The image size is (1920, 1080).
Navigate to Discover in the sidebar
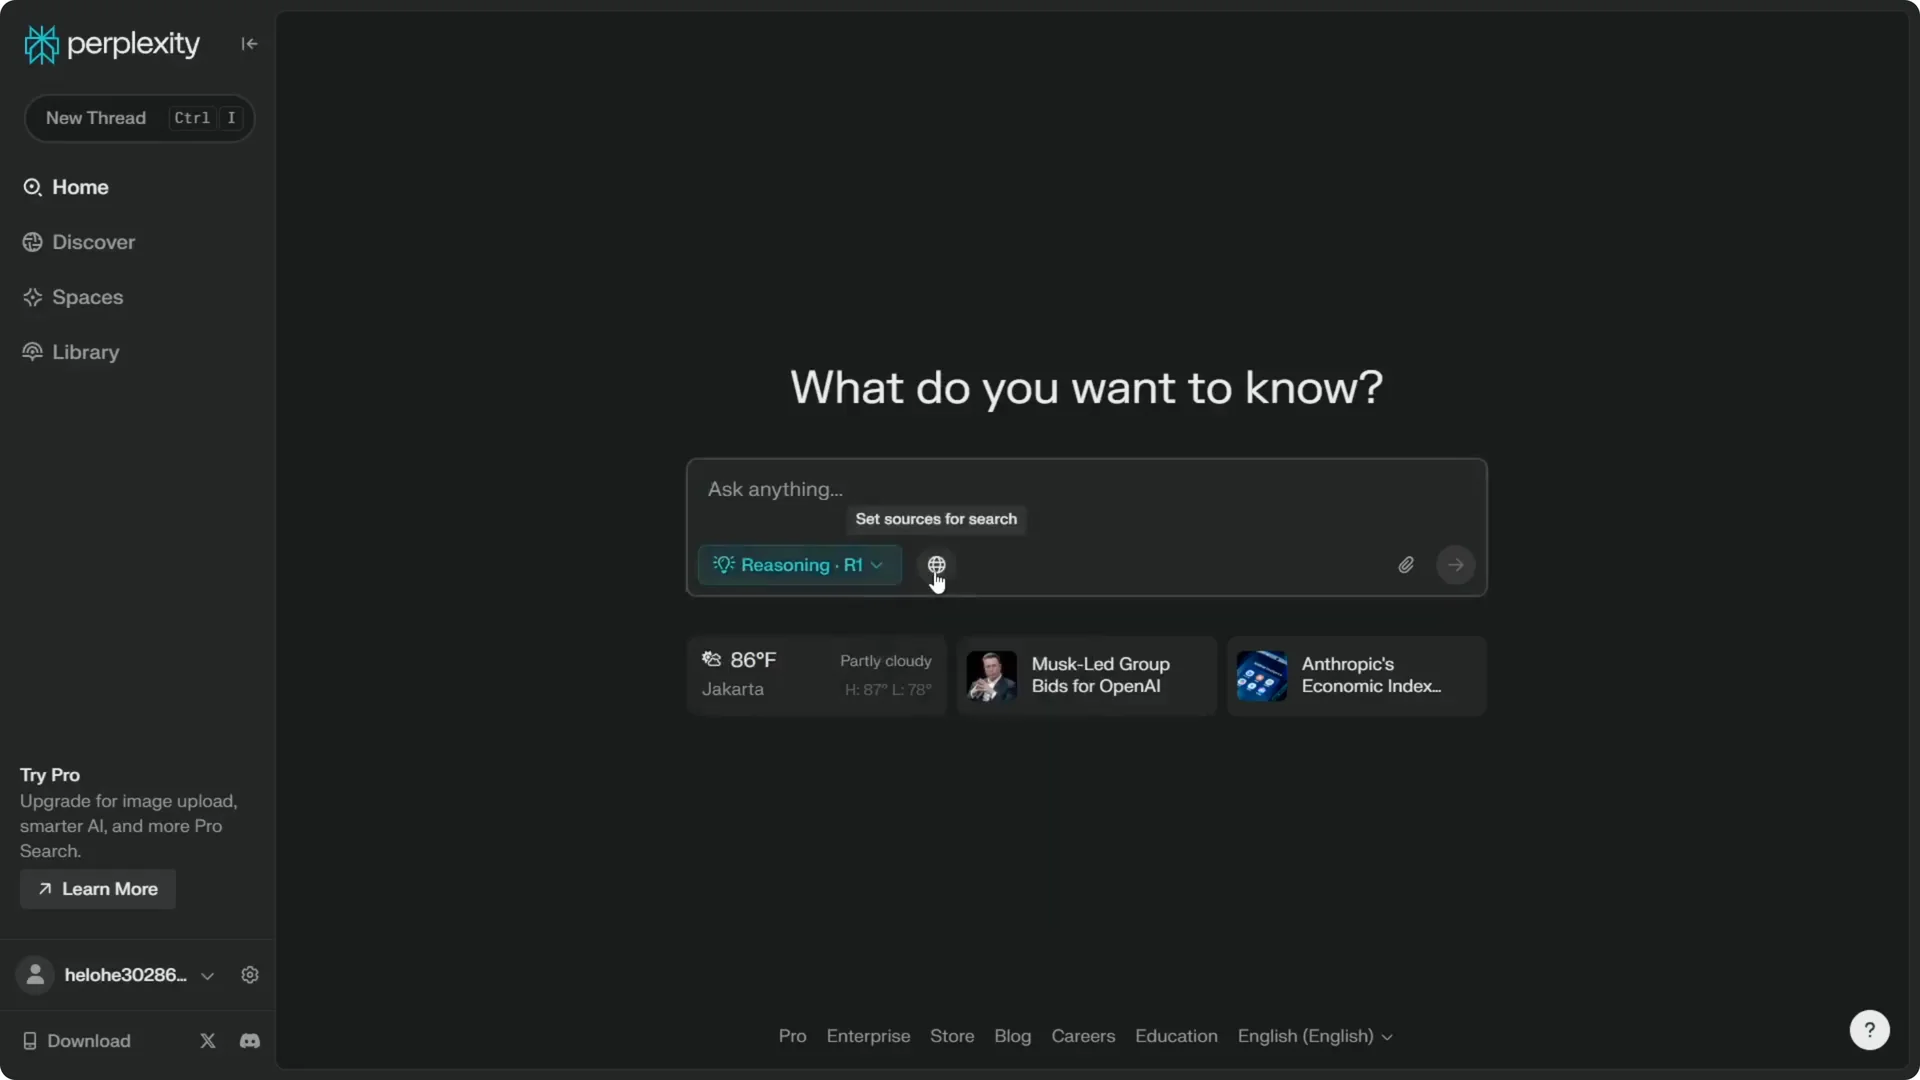coord(91,241)
